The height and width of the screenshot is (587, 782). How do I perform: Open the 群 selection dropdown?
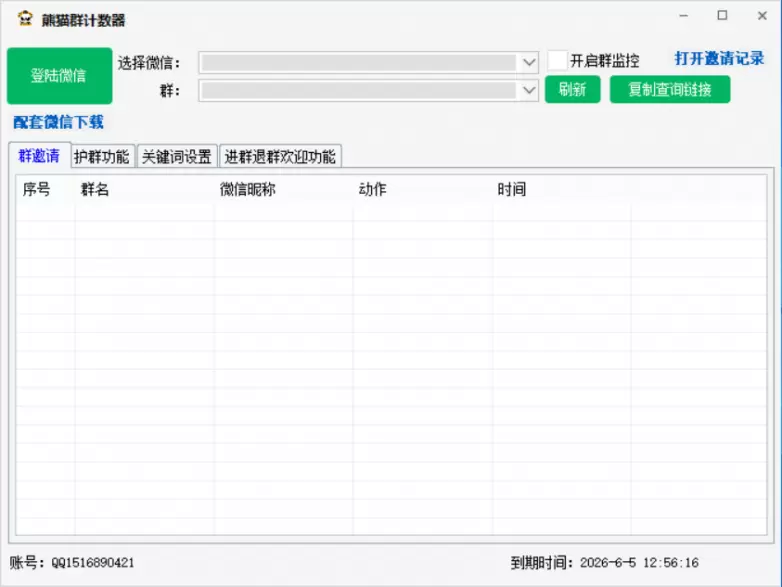click(529, 91)
